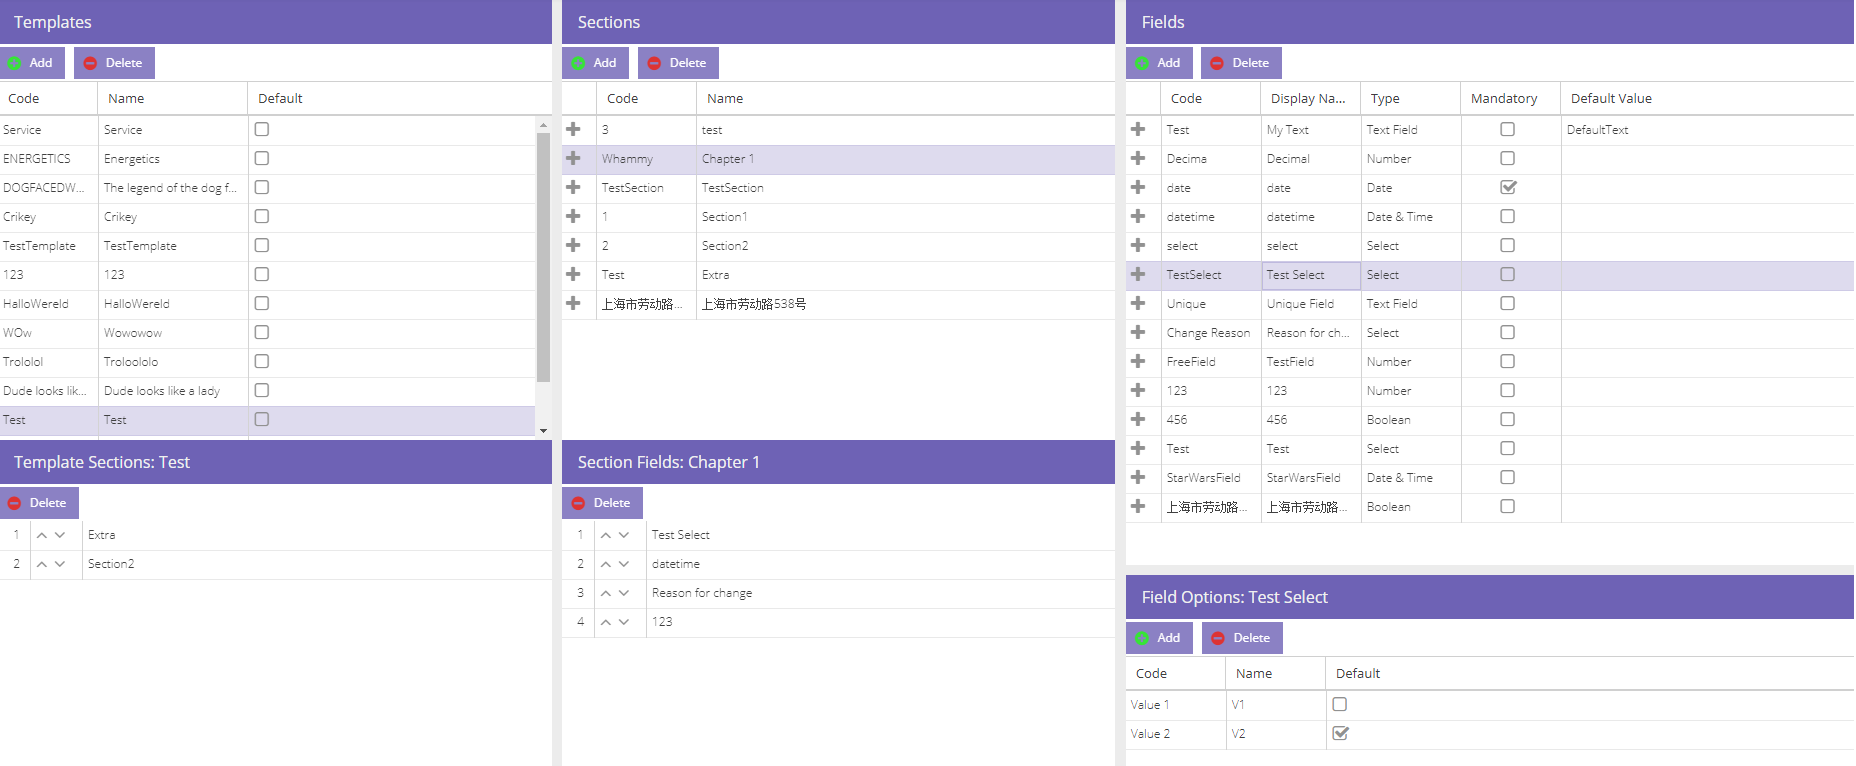Move datetime field up in Section Fields
1856x766 pixels.
point(606,564)
